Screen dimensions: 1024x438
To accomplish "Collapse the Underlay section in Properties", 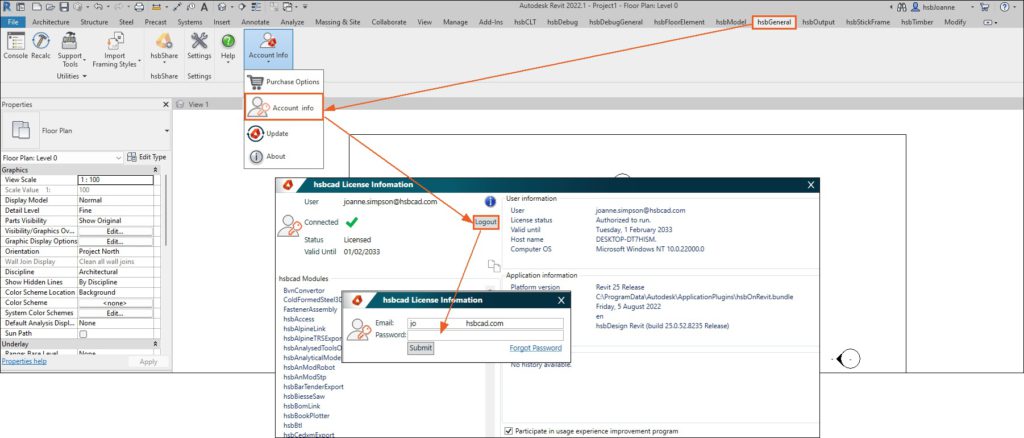I will tap(155, 344).
